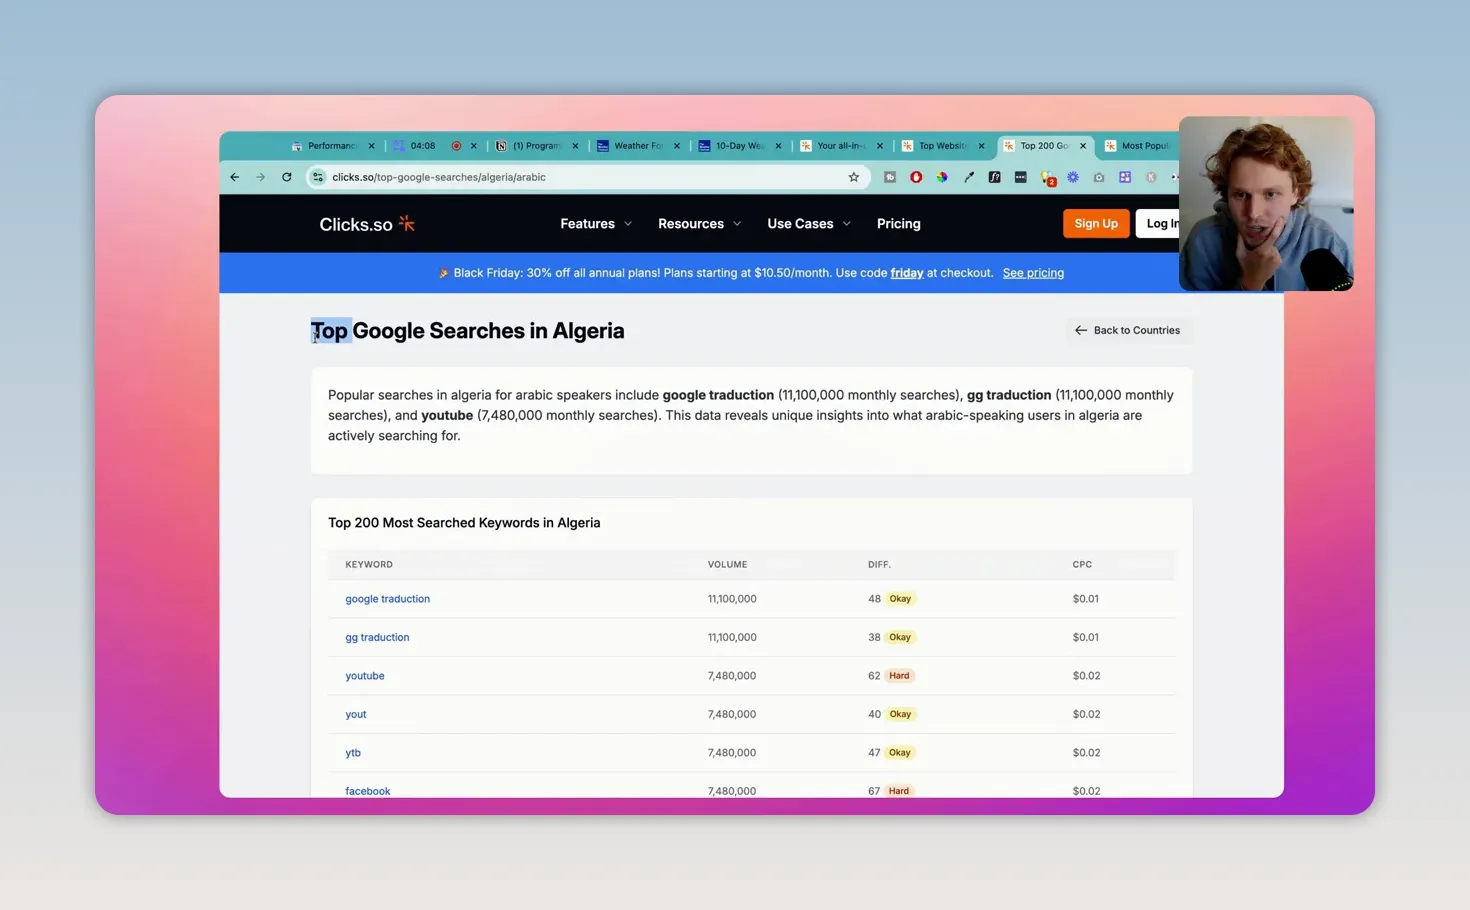Reload the current page
This screenshot has width=1470, height=910.
tap(287, 177)
